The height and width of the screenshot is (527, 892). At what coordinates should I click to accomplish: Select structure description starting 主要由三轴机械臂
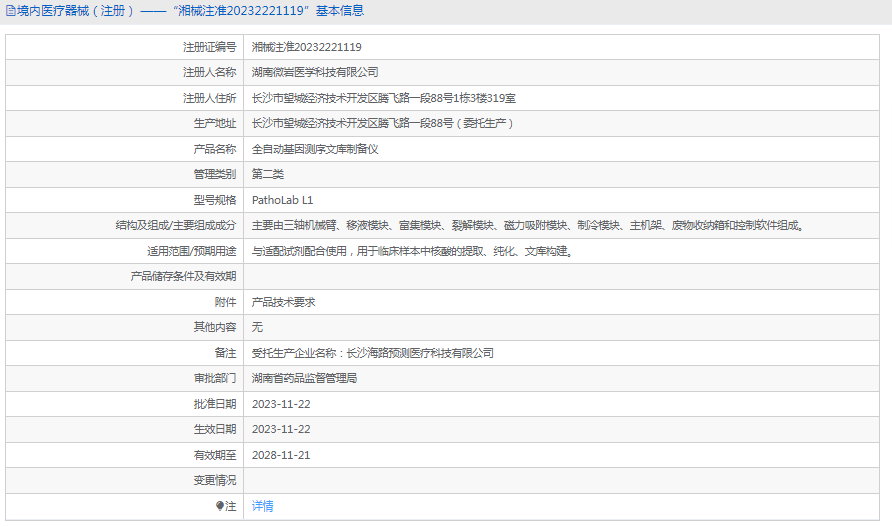coord(528,225)
